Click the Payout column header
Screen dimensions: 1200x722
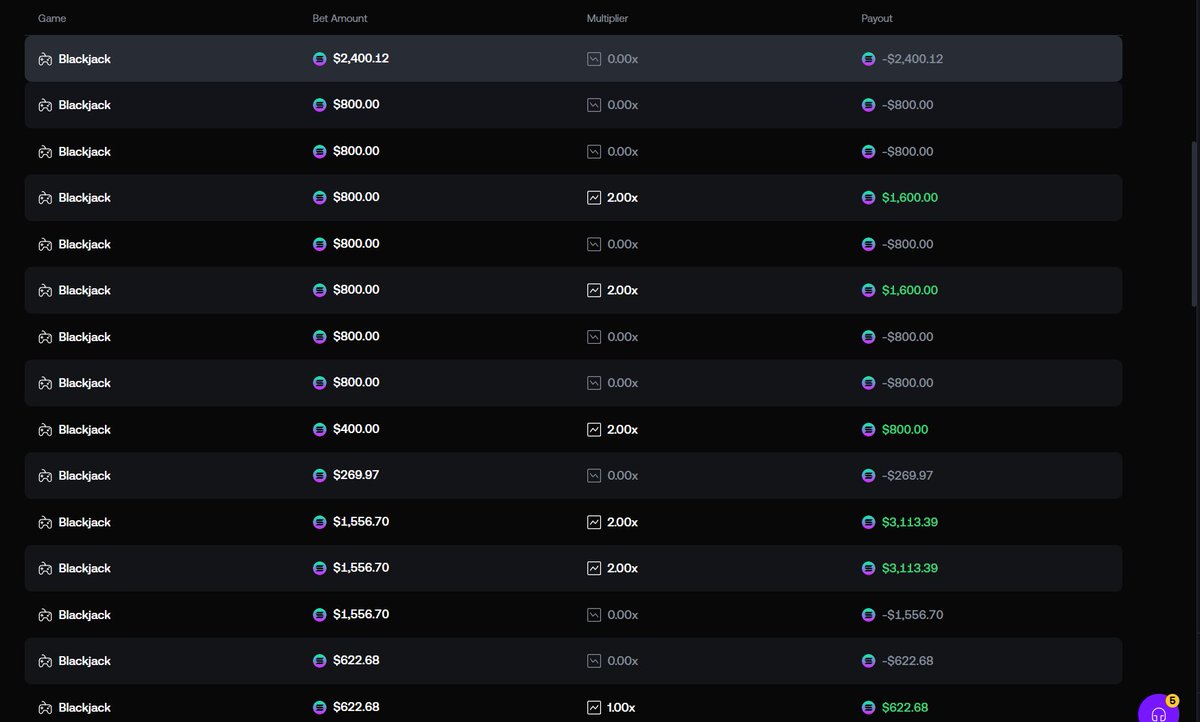point(877,19)
